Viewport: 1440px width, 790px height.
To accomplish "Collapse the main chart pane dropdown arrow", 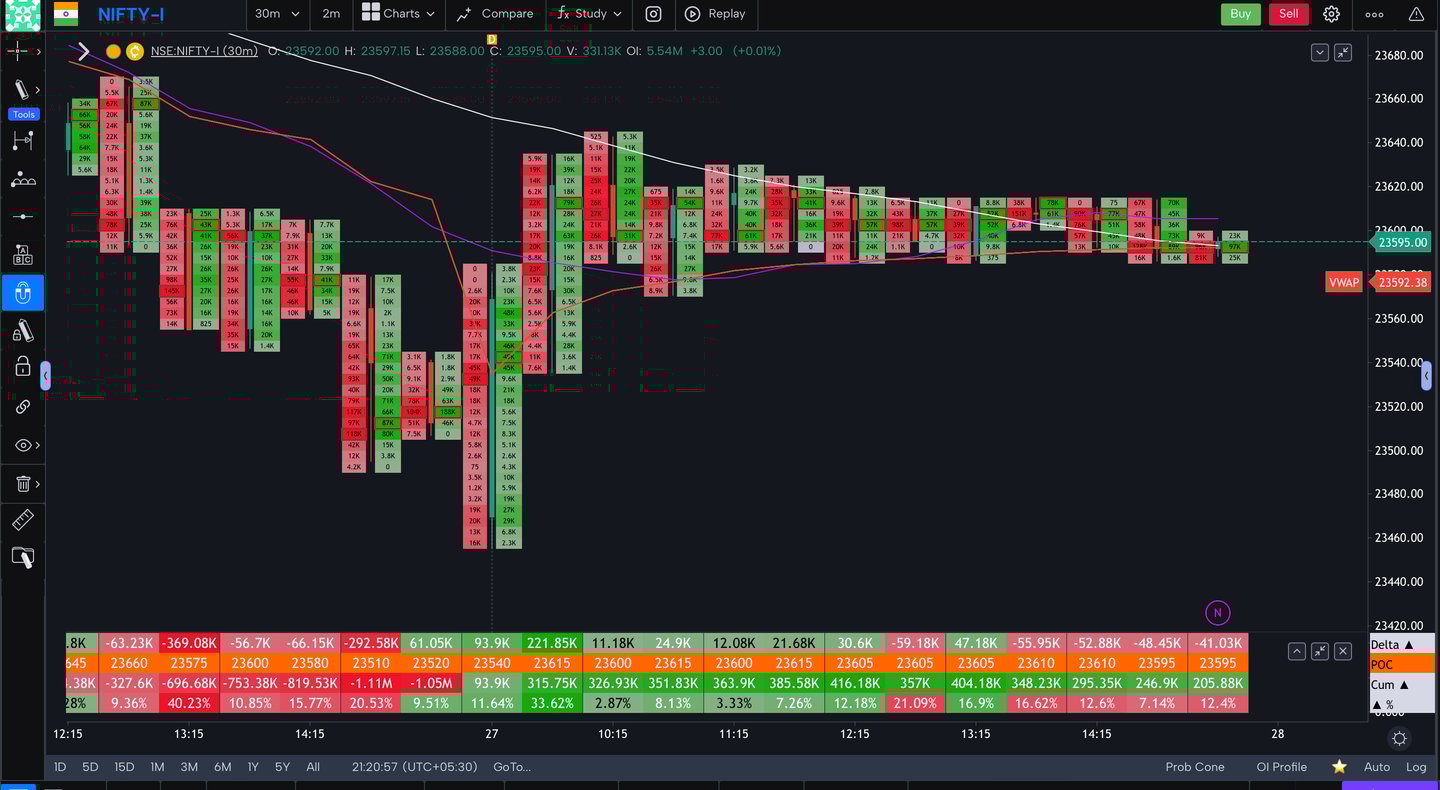I will click(x=1320, y=52).
